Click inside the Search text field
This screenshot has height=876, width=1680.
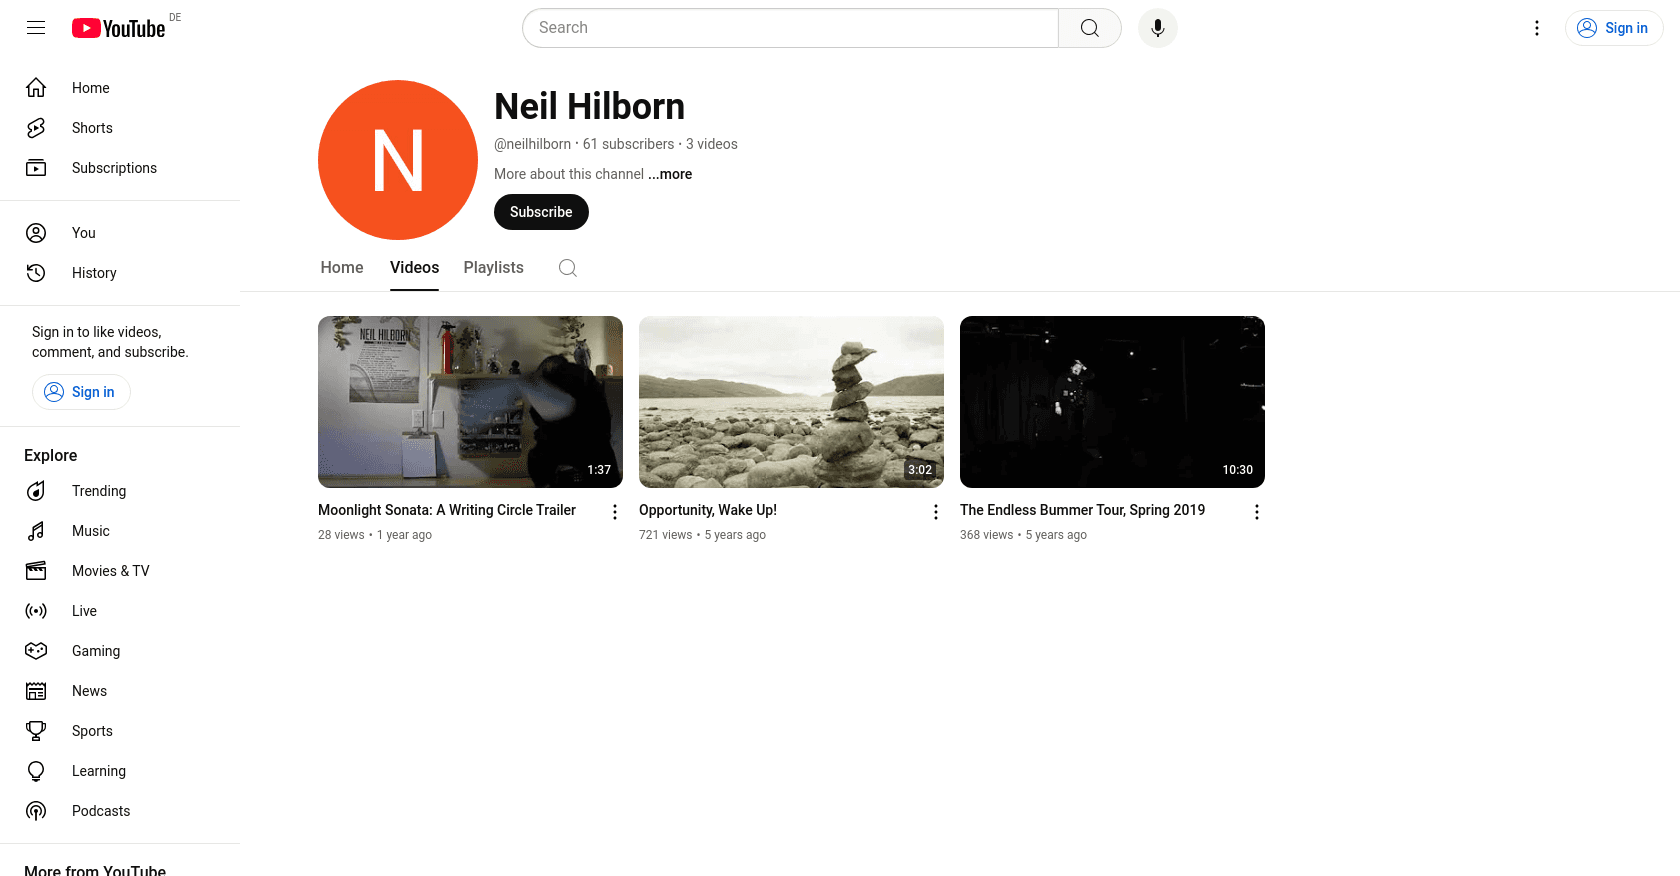click(790, 28)
